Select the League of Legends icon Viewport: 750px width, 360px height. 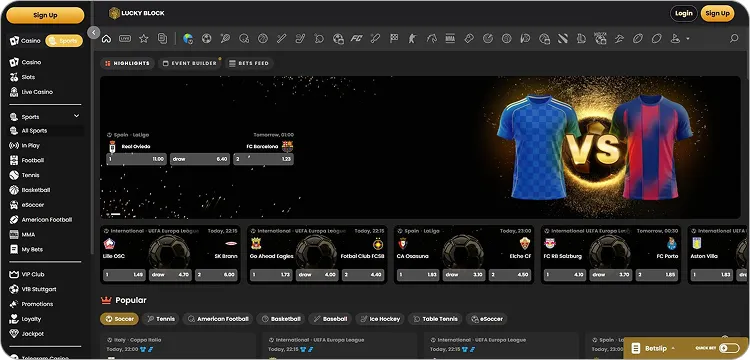(x=582, y=39)
